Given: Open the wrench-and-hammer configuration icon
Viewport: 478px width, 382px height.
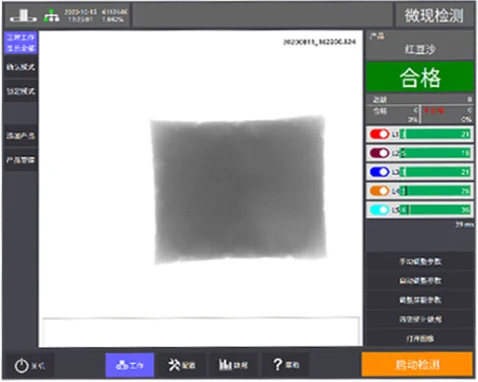Looking at the screenshot, I should (x=174, y=365).
